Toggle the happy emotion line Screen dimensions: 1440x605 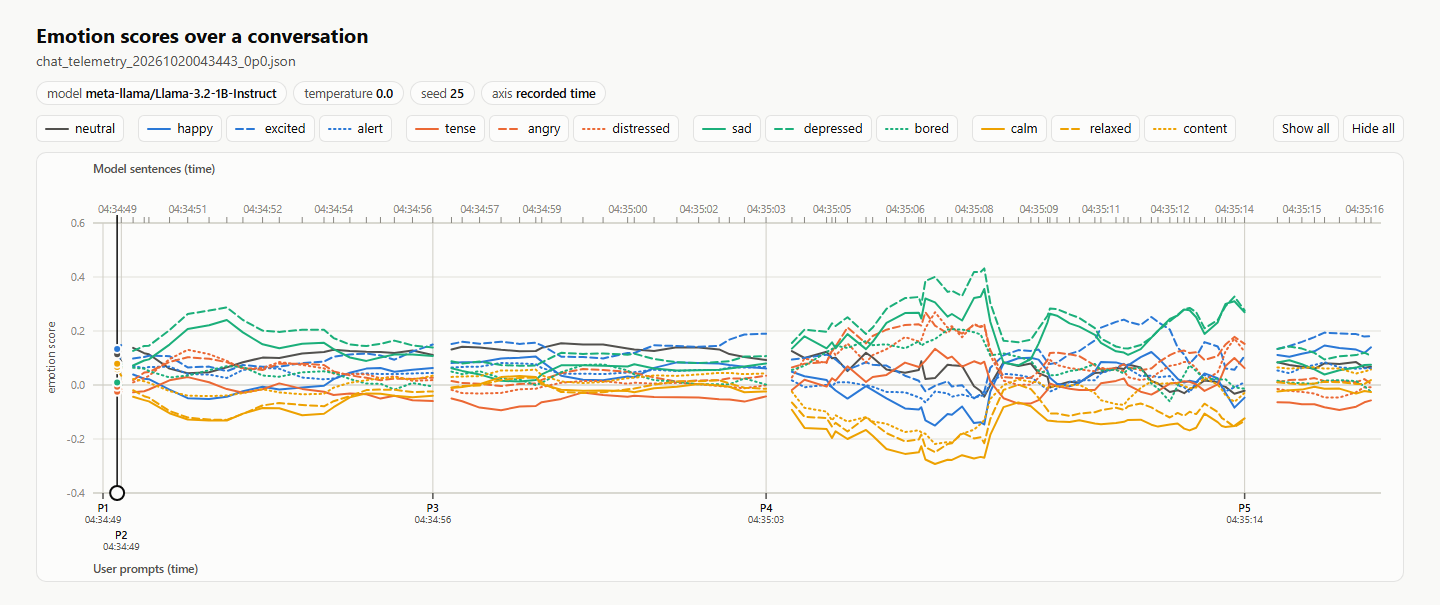click(181, 128)
